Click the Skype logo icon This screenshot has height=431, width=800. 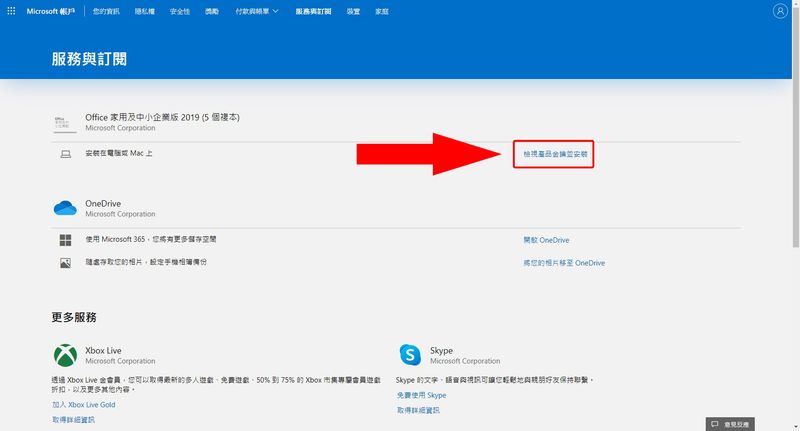pos(410,355)
